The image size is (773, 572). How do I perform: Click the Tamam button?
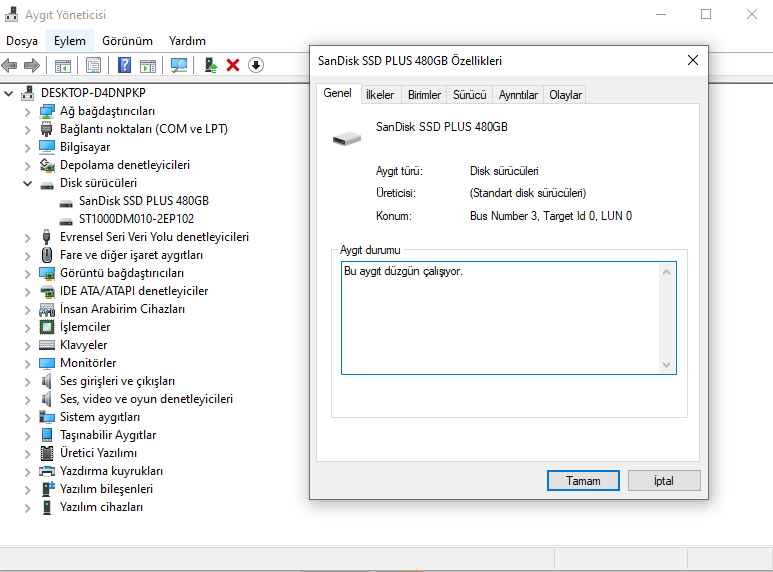pos(583,481)
